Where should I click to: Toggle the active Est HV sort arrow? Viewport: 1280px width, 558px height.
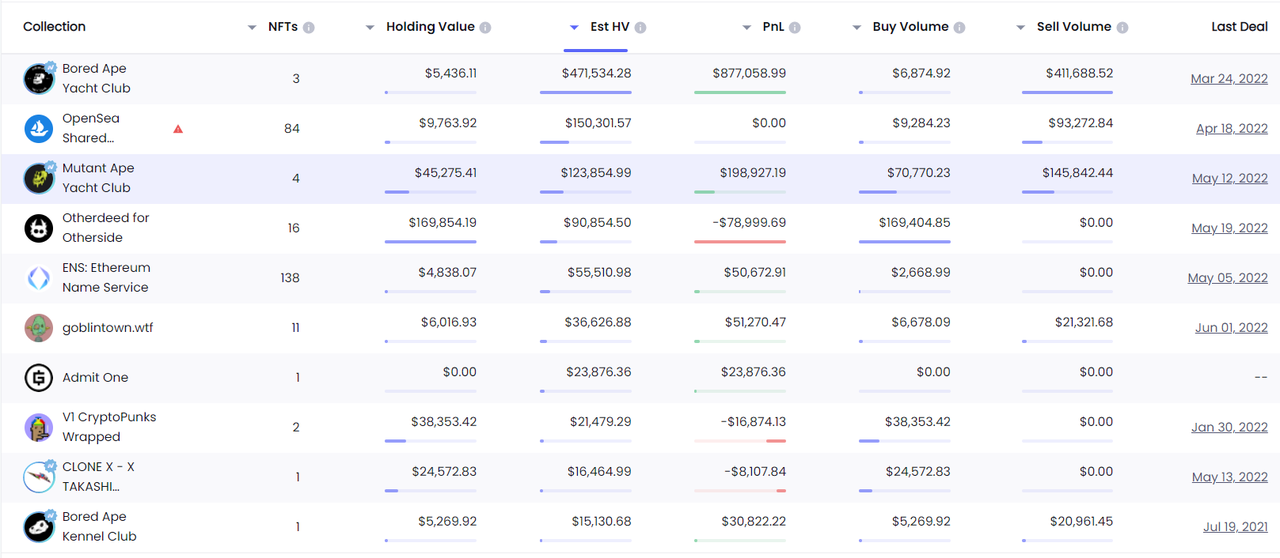(574, 28)
